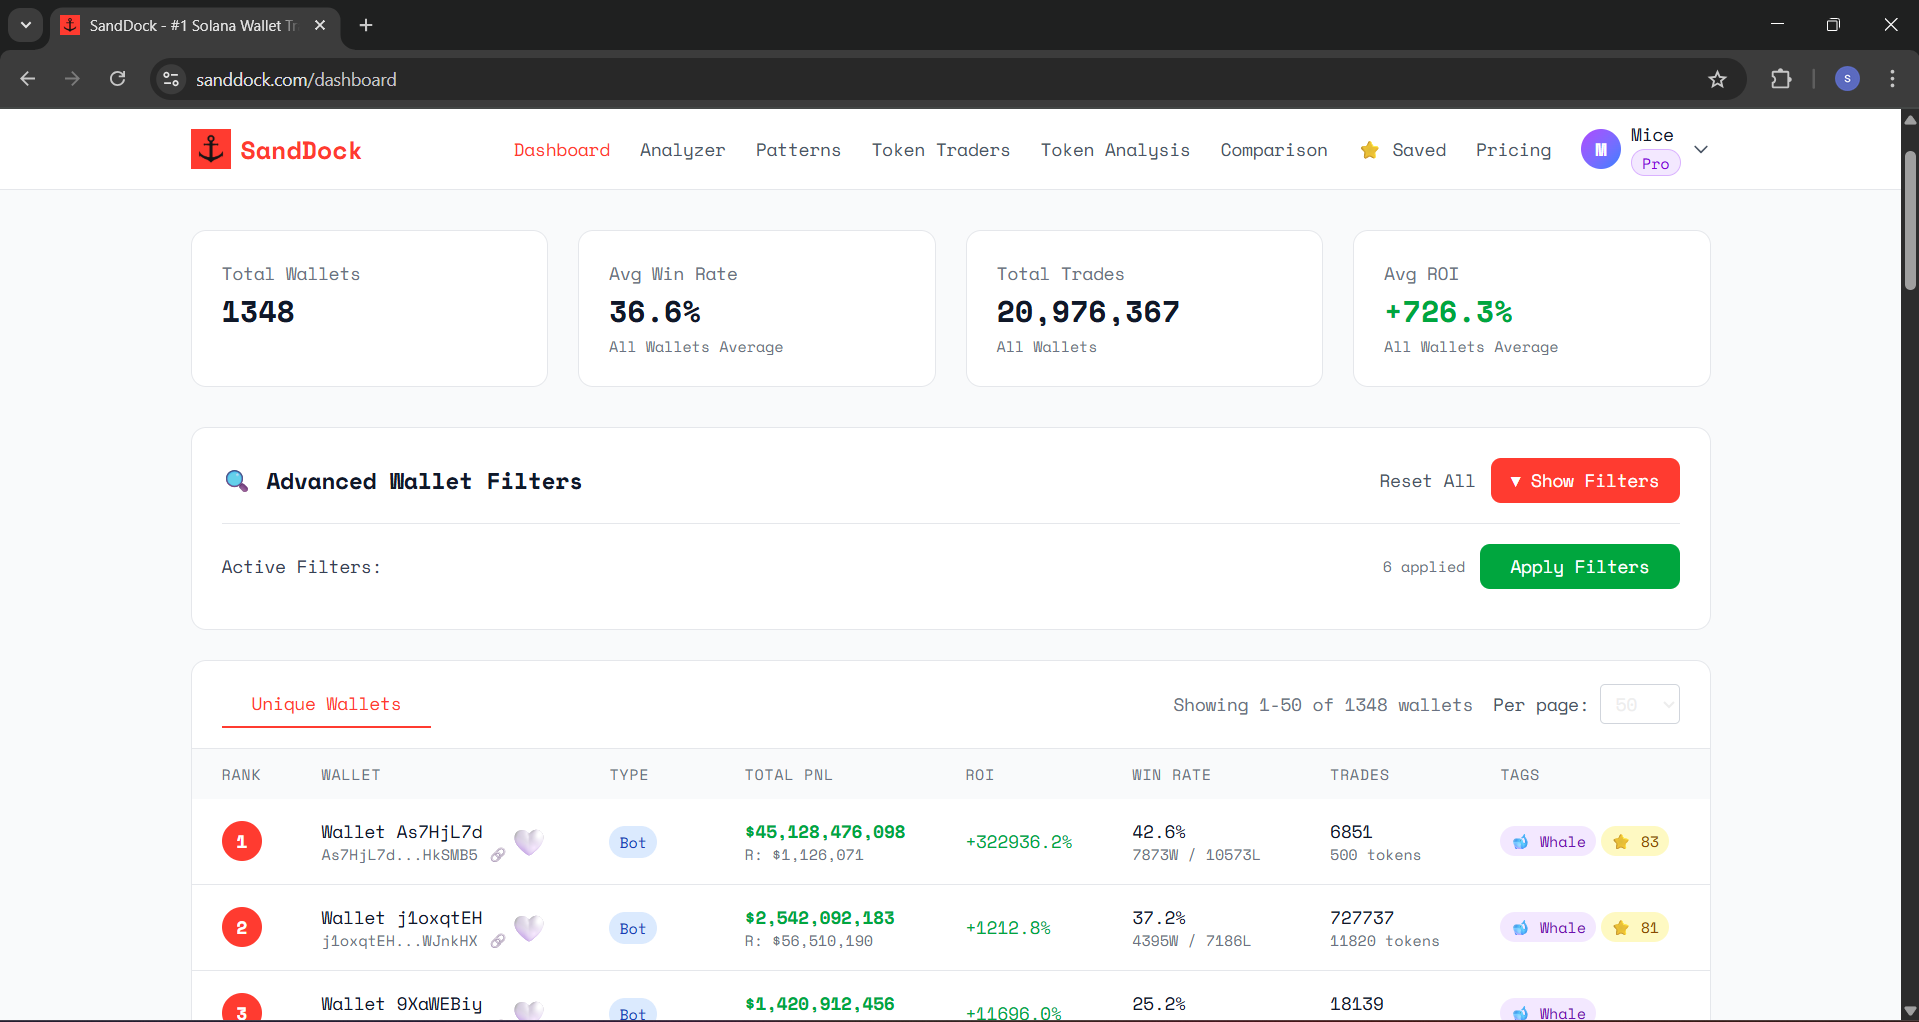Click star score 81 badge
This screenshot has width=1919, height=1022.
(x=1635, y=928)
